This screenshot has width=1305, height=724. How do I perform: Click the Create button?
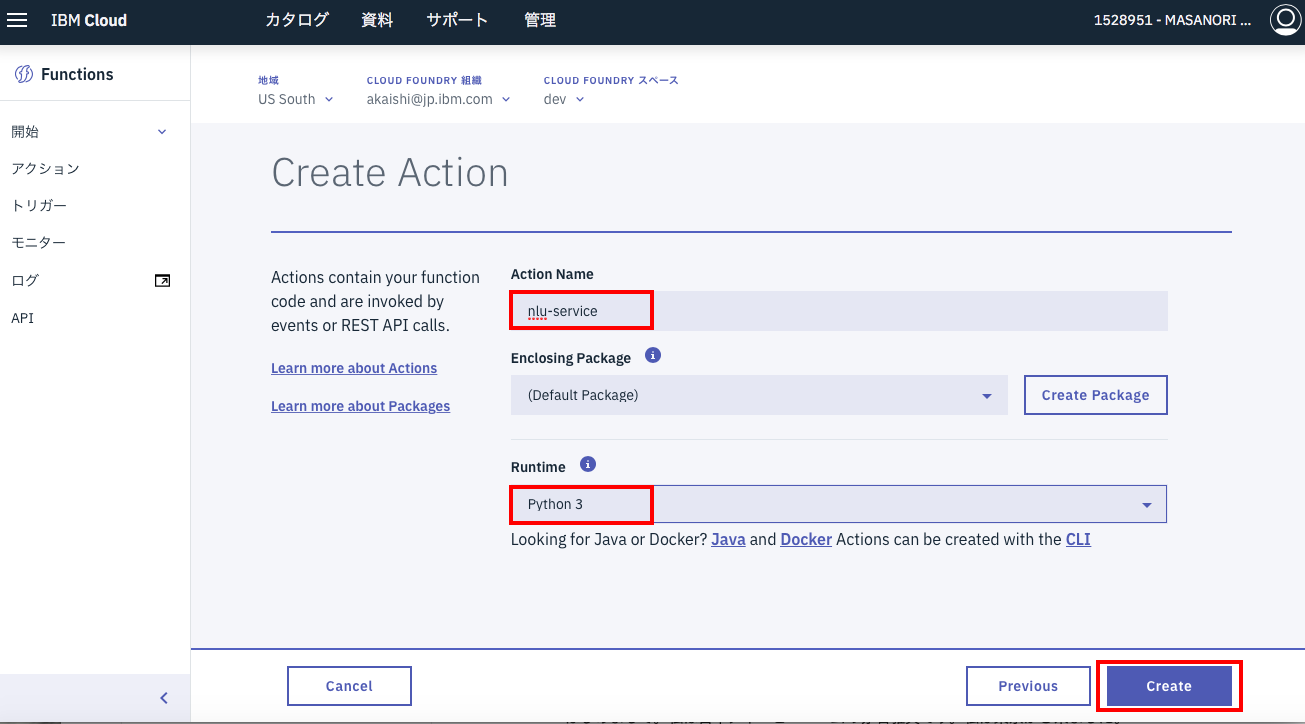click(1169, 686)
